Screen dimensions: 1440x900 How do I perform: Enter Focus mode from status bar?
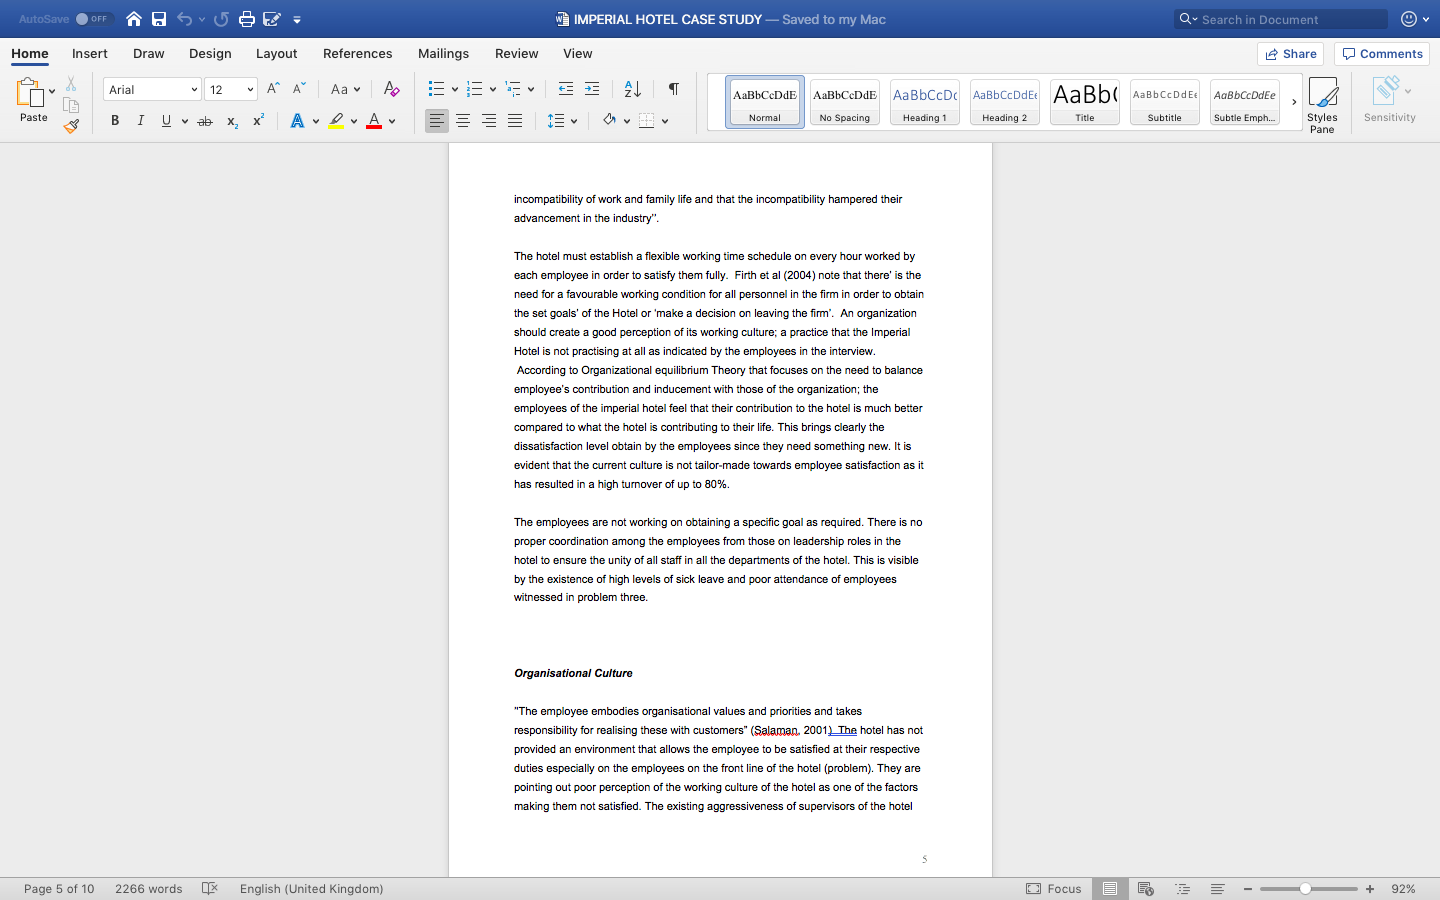pyautogui.click(x=1054, y=888)
